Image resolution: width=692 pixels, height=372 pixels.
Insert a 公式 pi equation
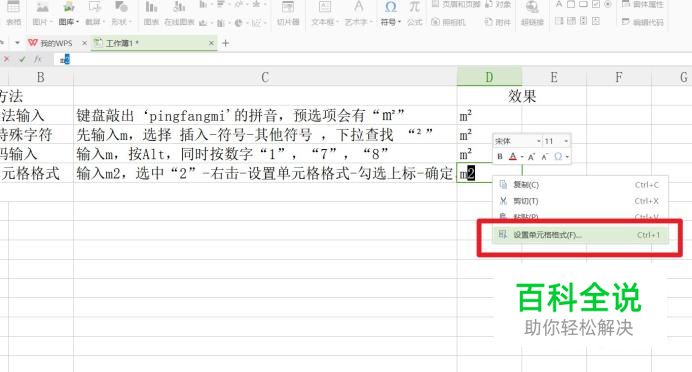414,13
